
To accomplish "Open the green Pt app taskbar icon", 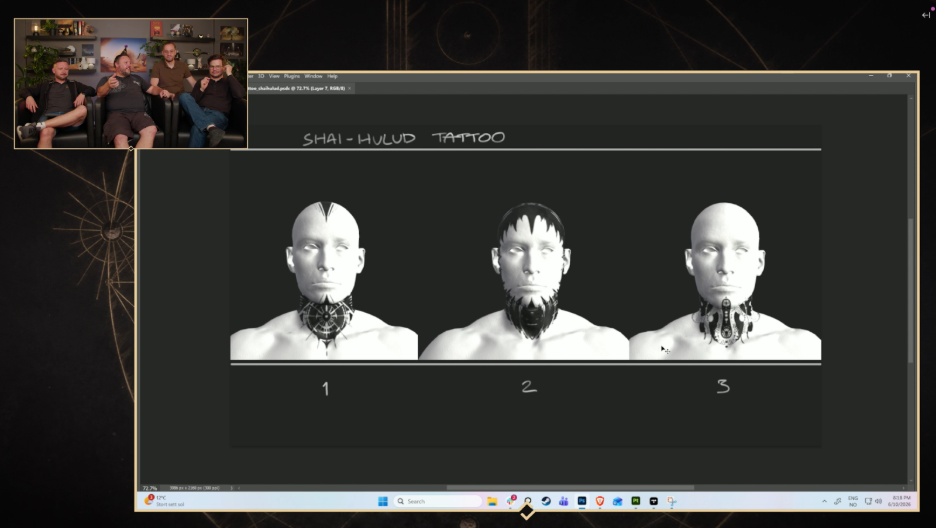I will pyautogui.click(x=635, y=501).
